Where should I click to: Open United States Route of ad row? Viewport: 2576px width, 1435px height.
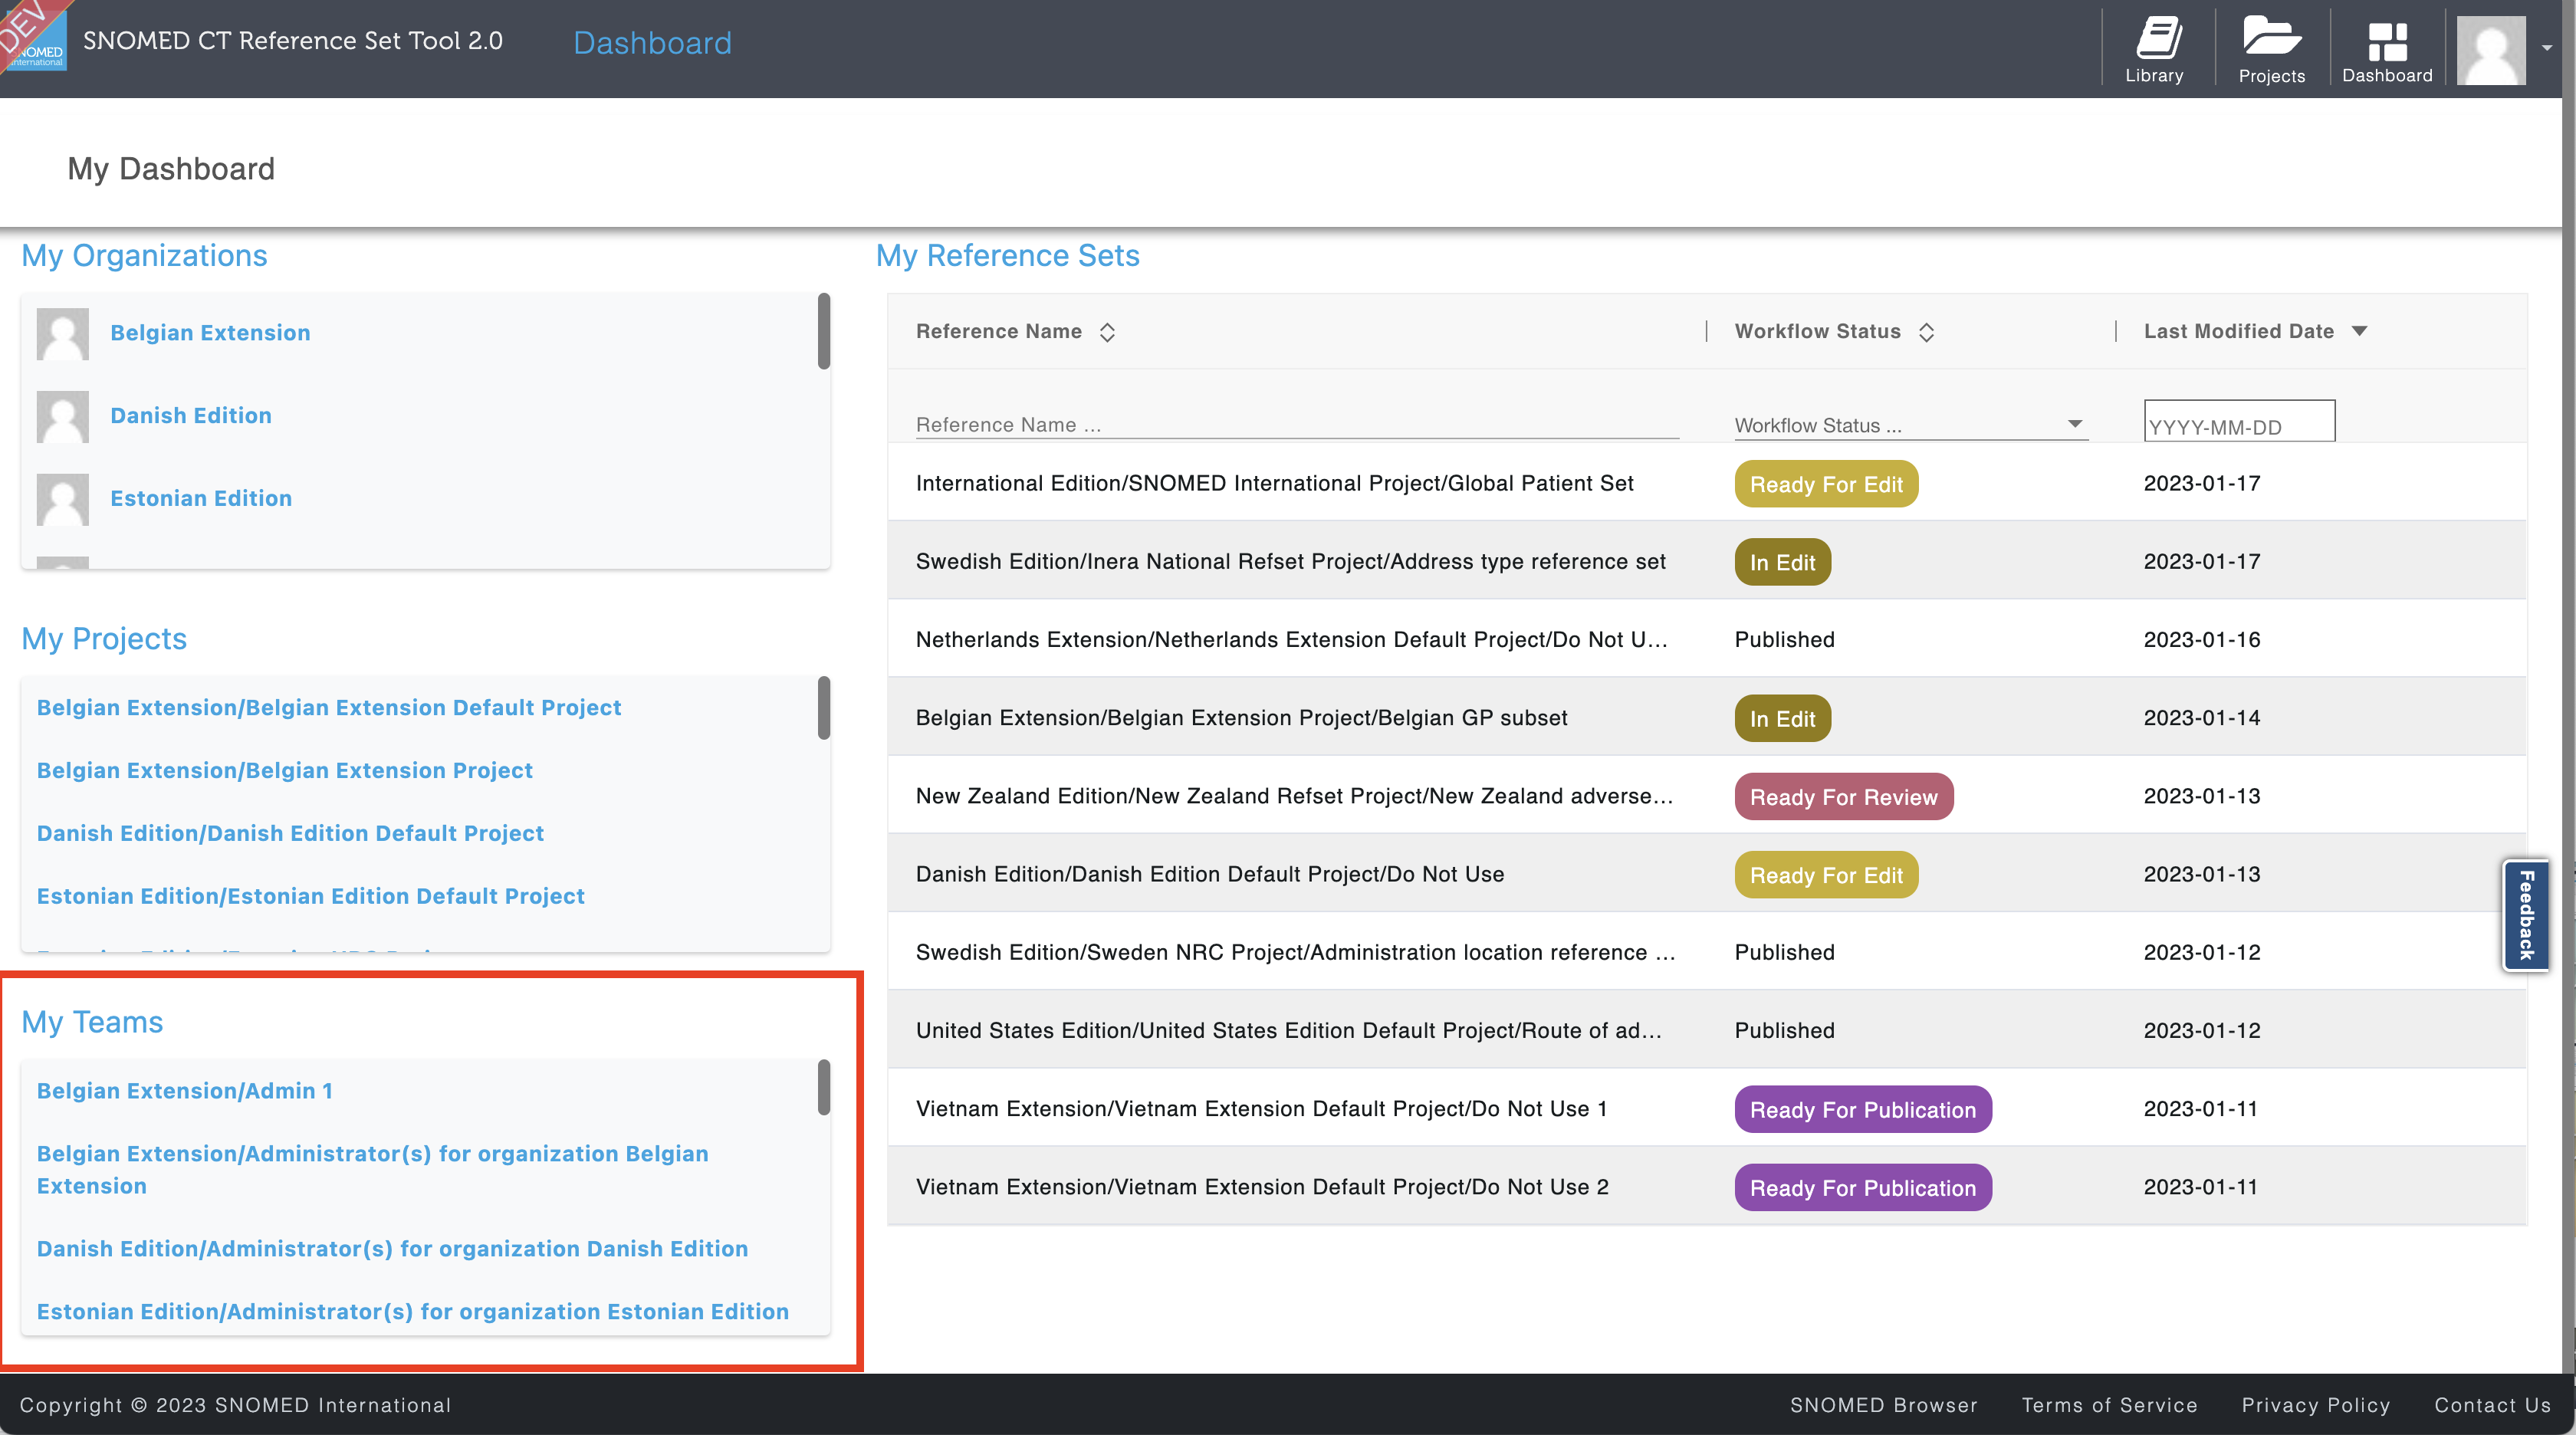1288,1031
